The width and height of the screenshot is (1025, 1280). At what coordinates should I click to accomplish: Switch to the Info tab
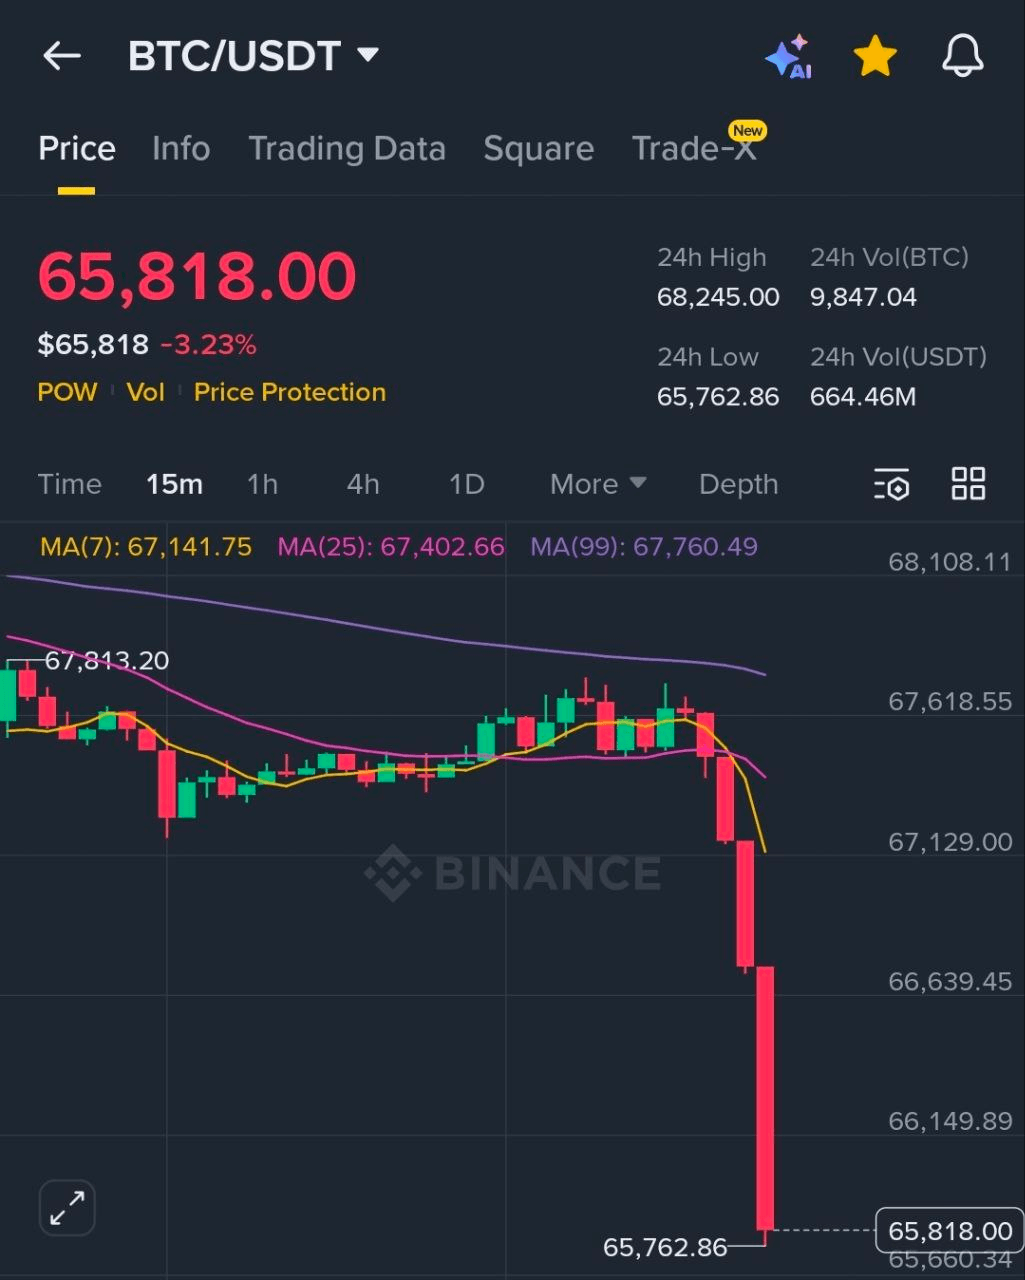(x=181, y=149)
